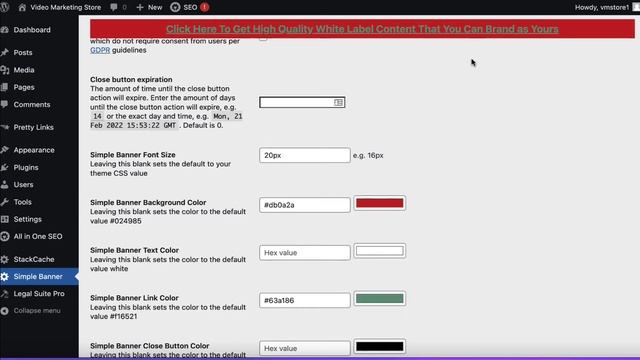Click the Plugins plug icon
Screen dimensions: 640x360
4,167
